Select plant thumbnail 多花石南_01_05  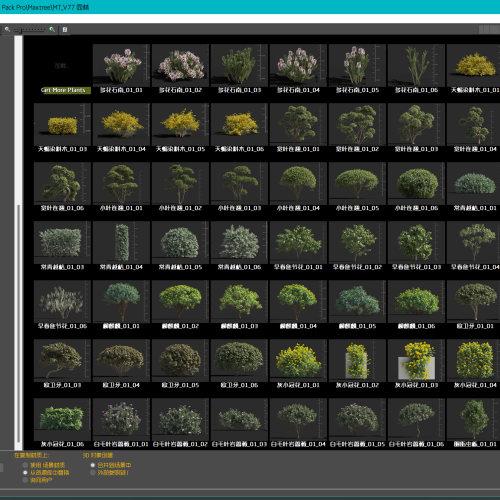(357, 65)
